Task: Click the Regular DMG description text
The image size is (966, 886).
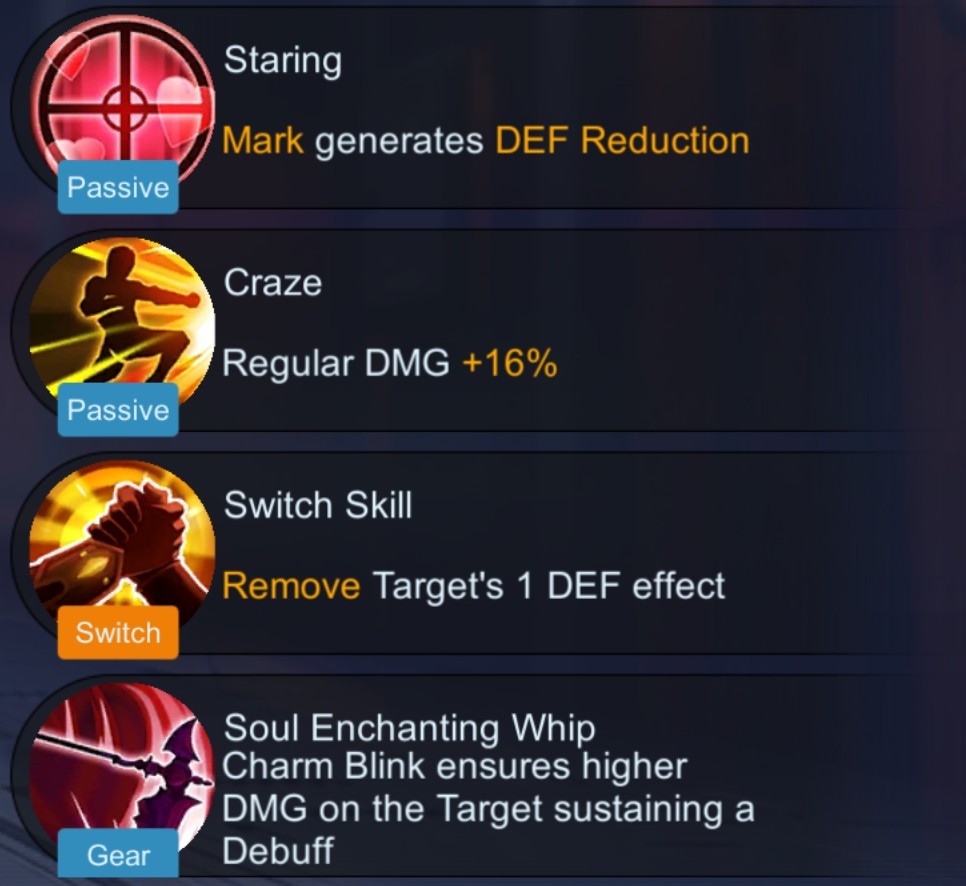Action: 336,362
